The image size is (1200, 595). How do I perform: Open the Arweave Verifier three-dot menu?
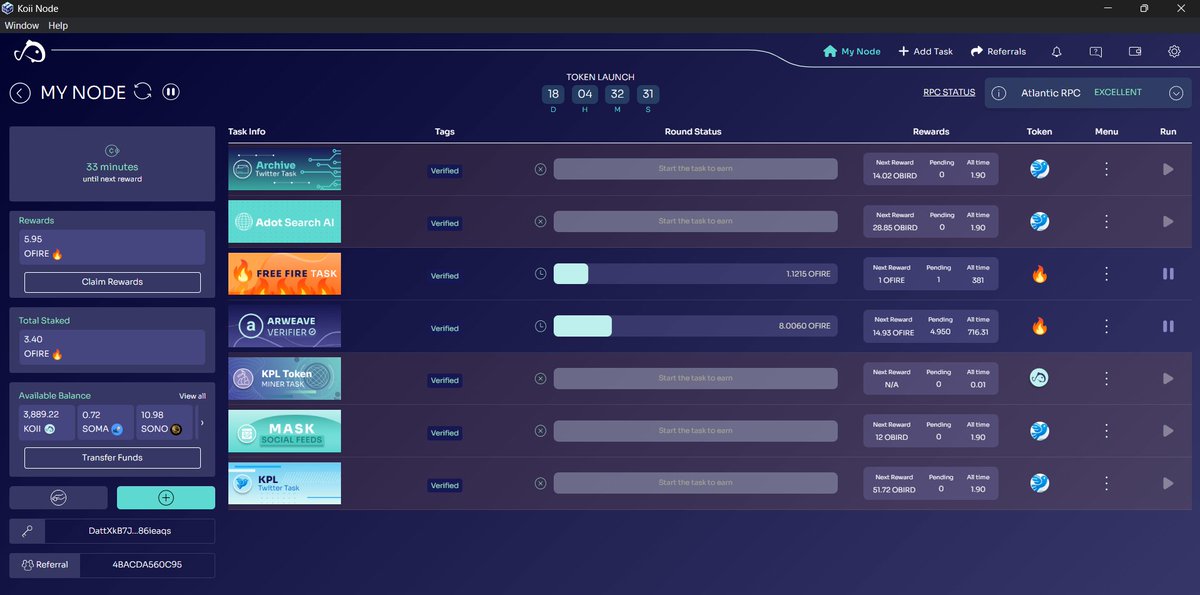(1106, 326)
